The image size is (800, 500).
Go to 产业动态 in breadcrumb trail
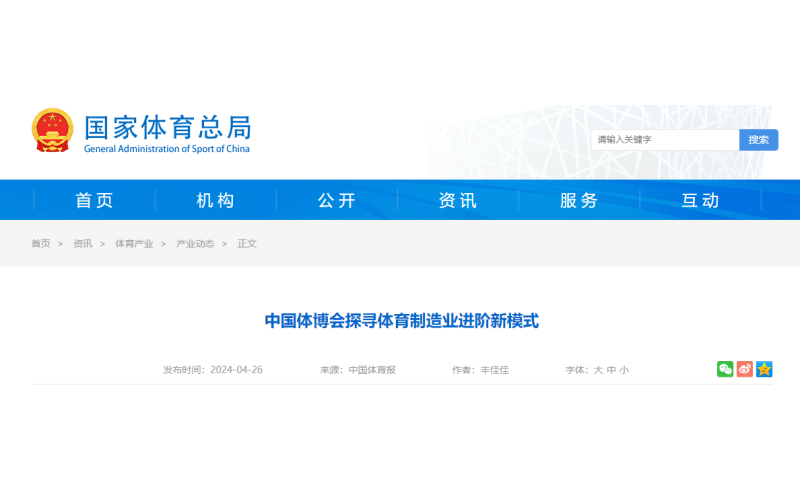195,243
